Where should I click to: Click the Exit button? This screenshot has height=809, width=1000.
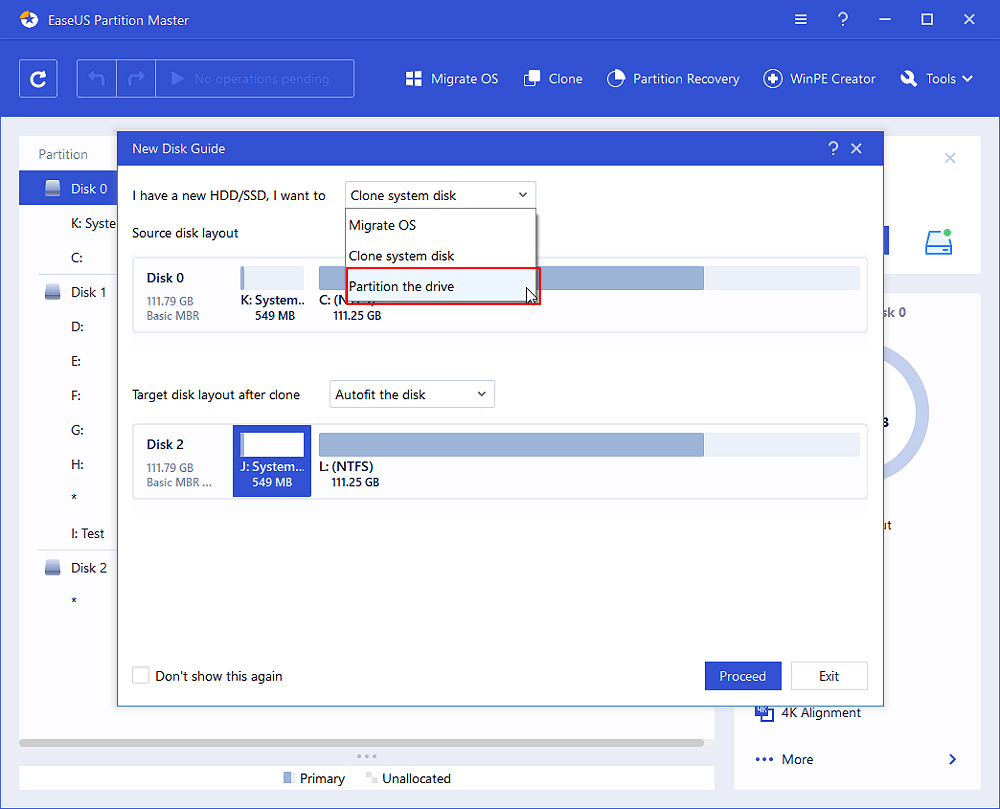(x=829, y=676)
